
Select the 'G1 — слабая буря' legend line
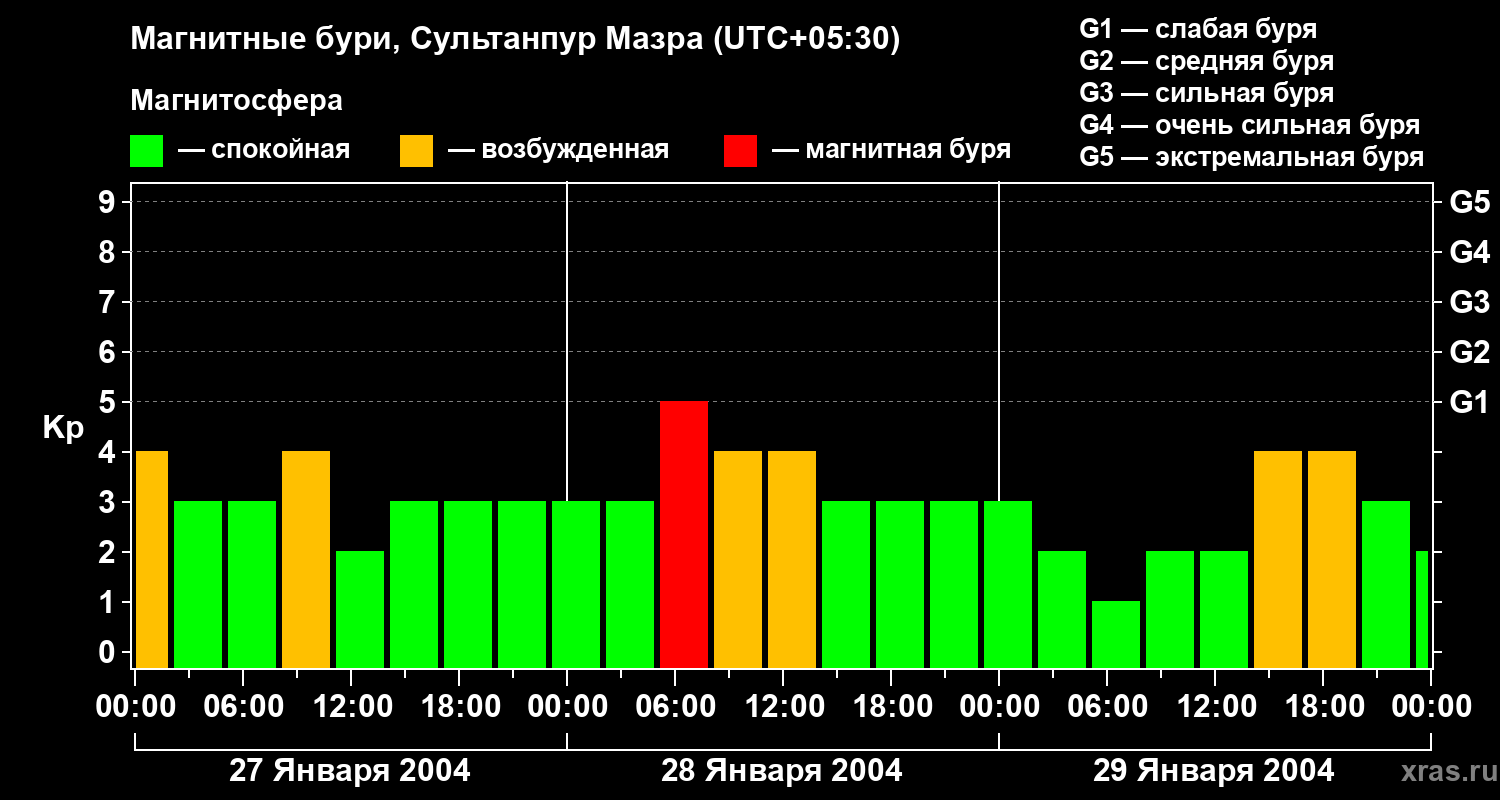tap(1198, 29)
